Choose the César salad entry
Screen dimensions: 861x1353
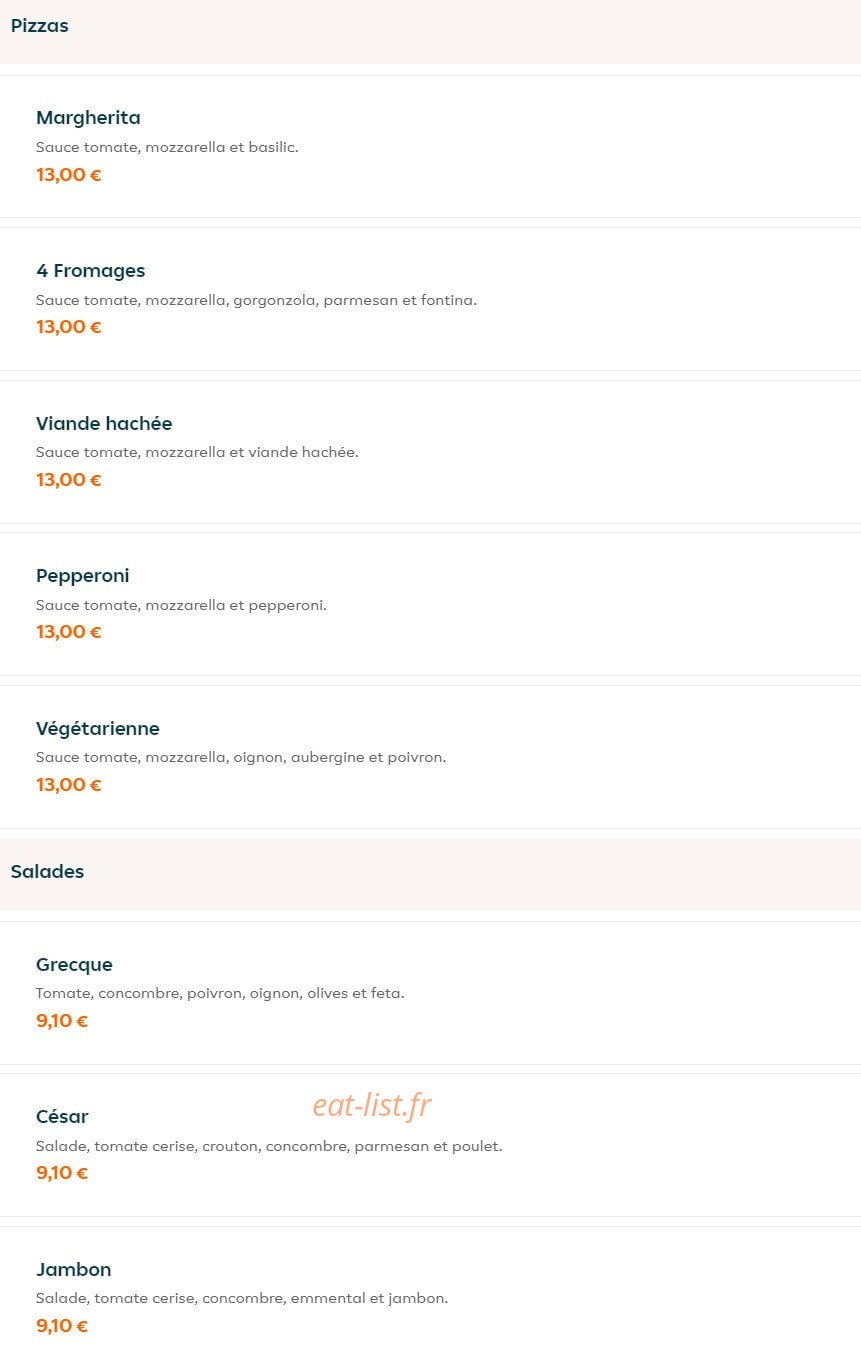430,1145
